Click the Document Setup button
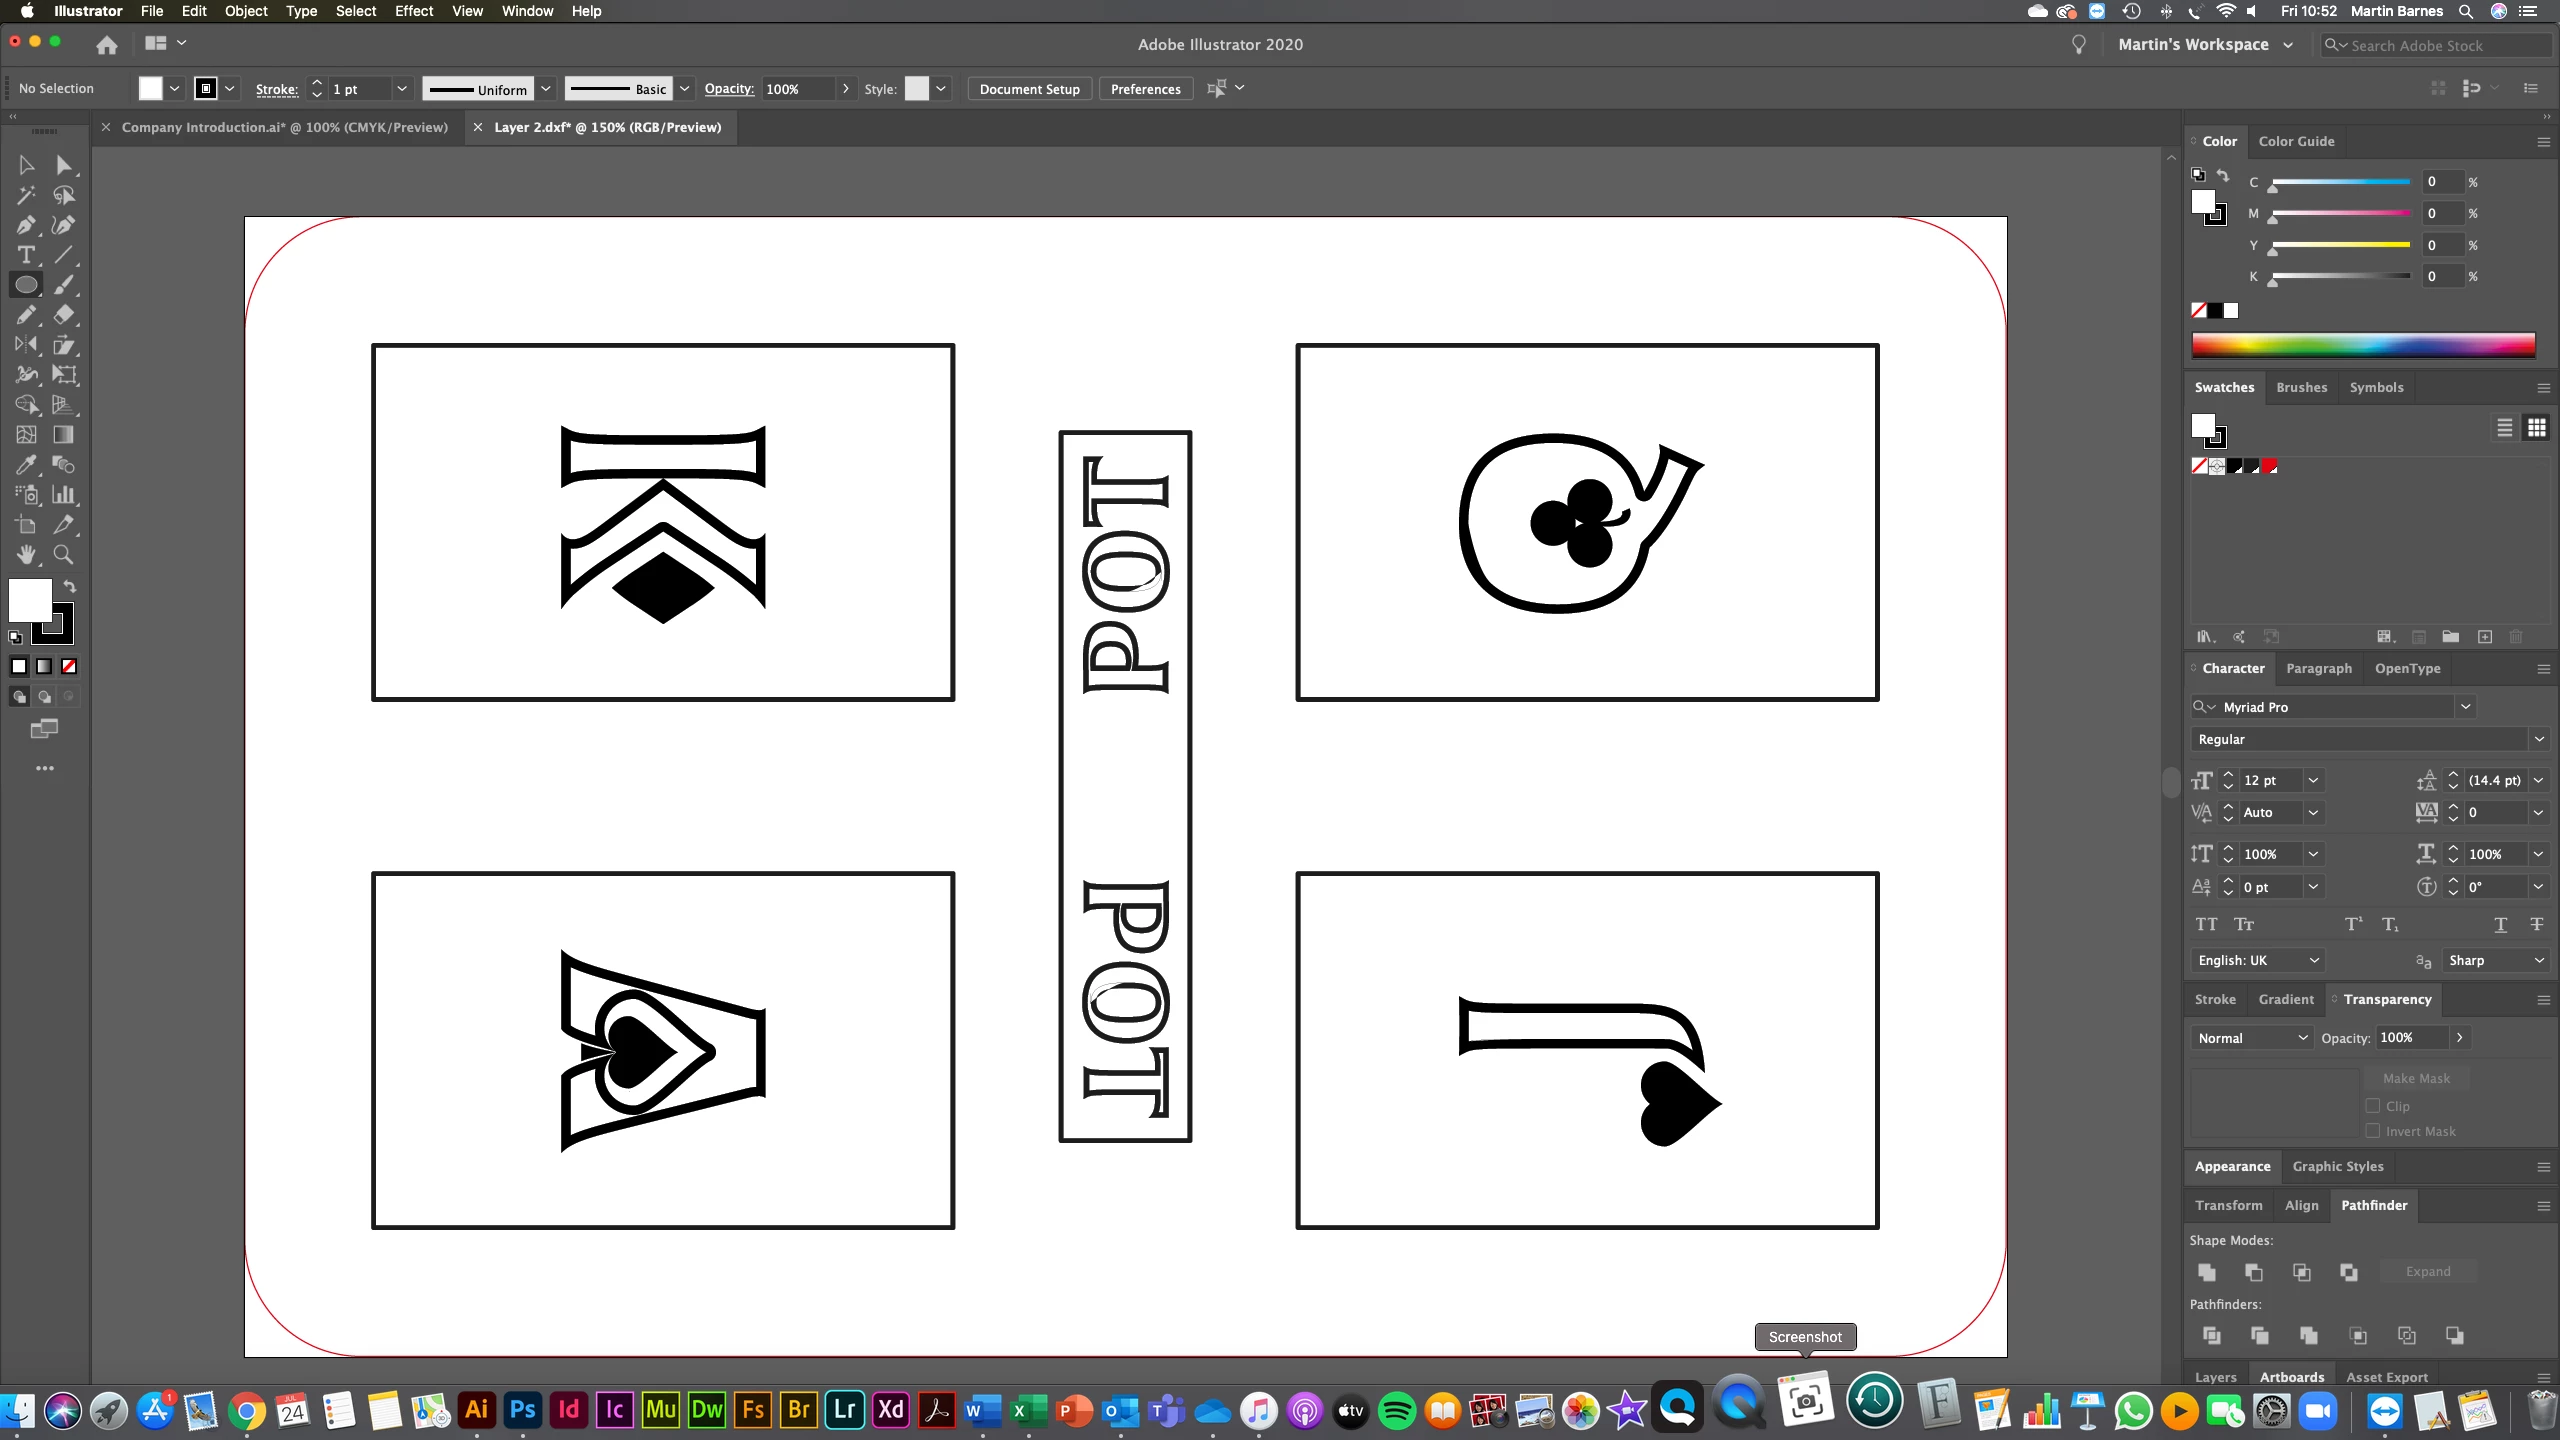This screenshot has width=2560, height=1440. 1029,89
